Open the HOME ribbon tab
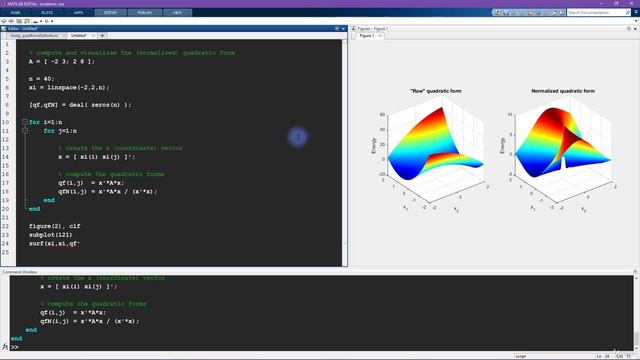The height and width of the screenshot is (360, 640). point(16,13)
